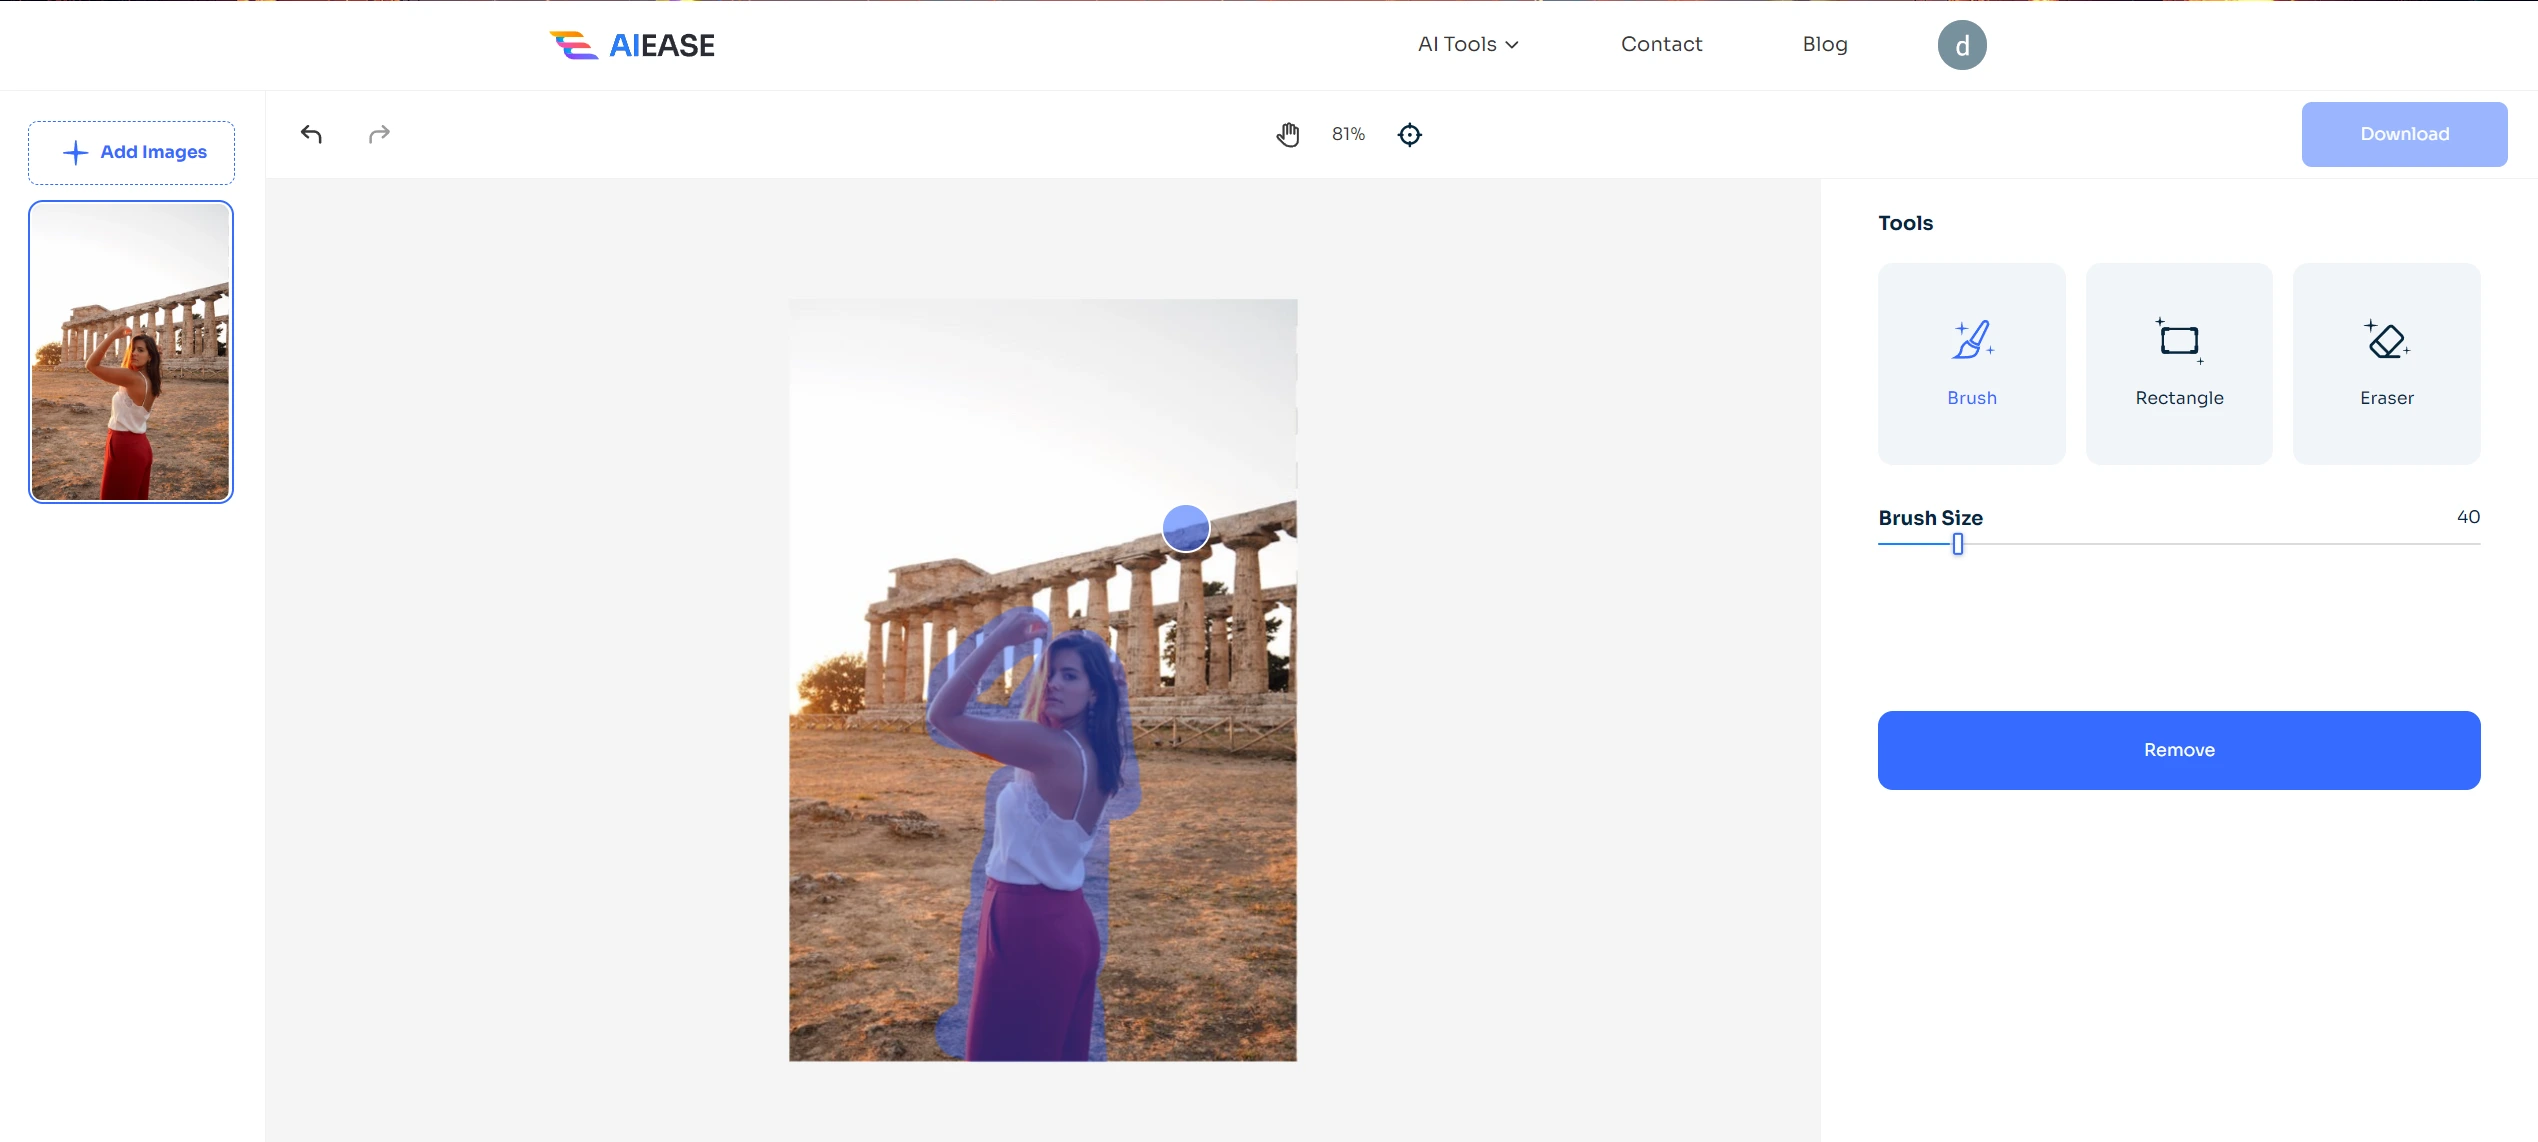This screenshot has height=1142, width=2538.
Task: Expand the AI Tools navigation dropdown
Action: [x=1466, y=44]
